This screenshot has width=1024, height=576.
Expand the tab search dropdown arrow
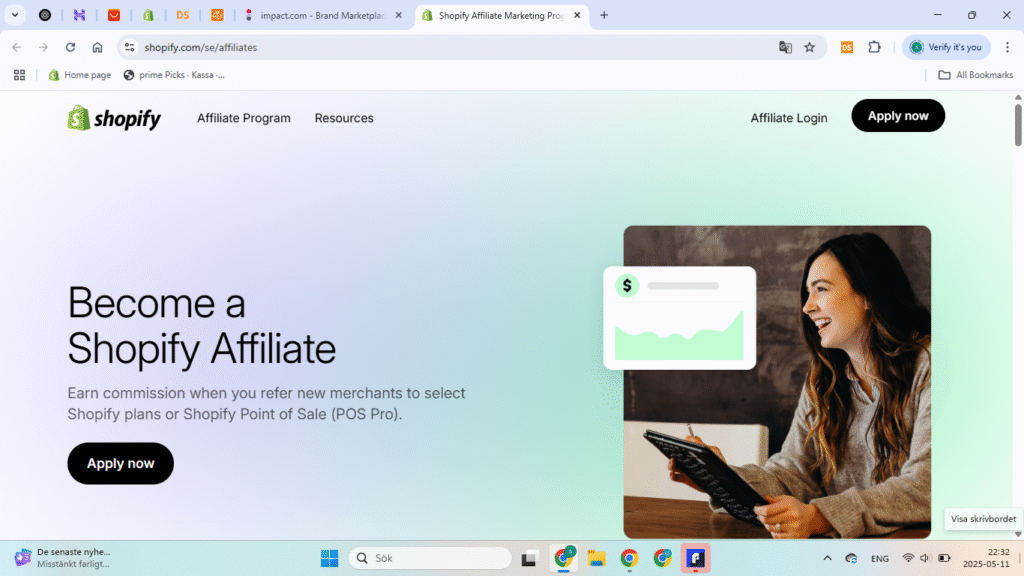(x=14, y=15)
